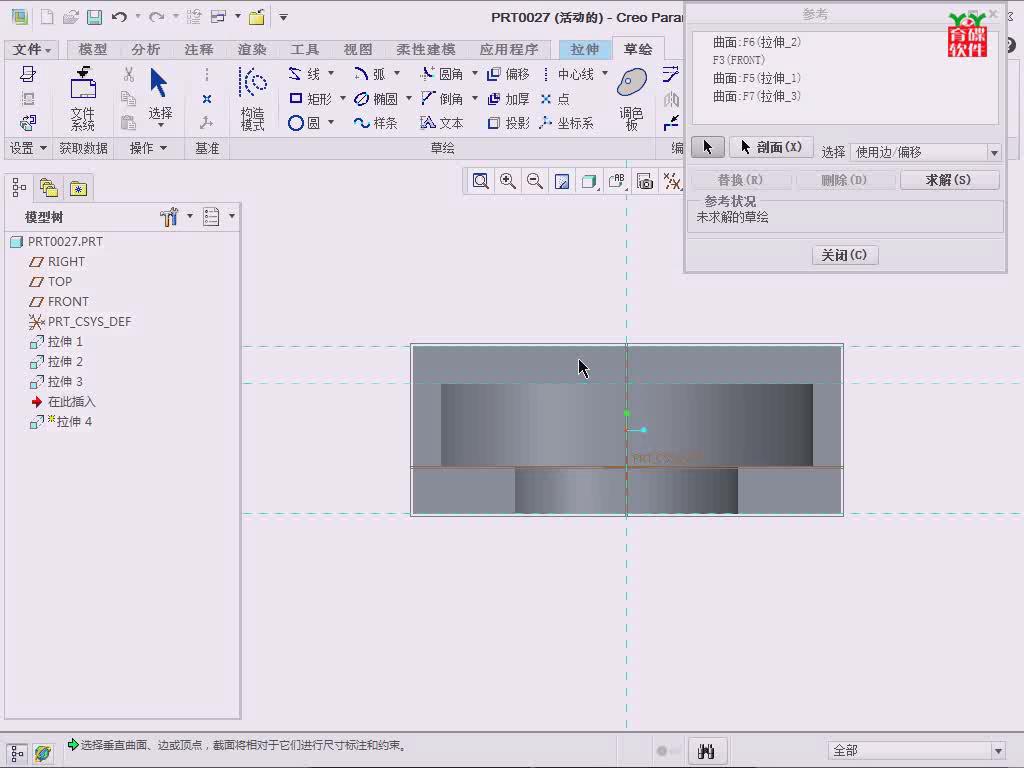Select the Arc sketch tool
The width and height of the screenshot is (1024, 768).
[x=370, y=74]
